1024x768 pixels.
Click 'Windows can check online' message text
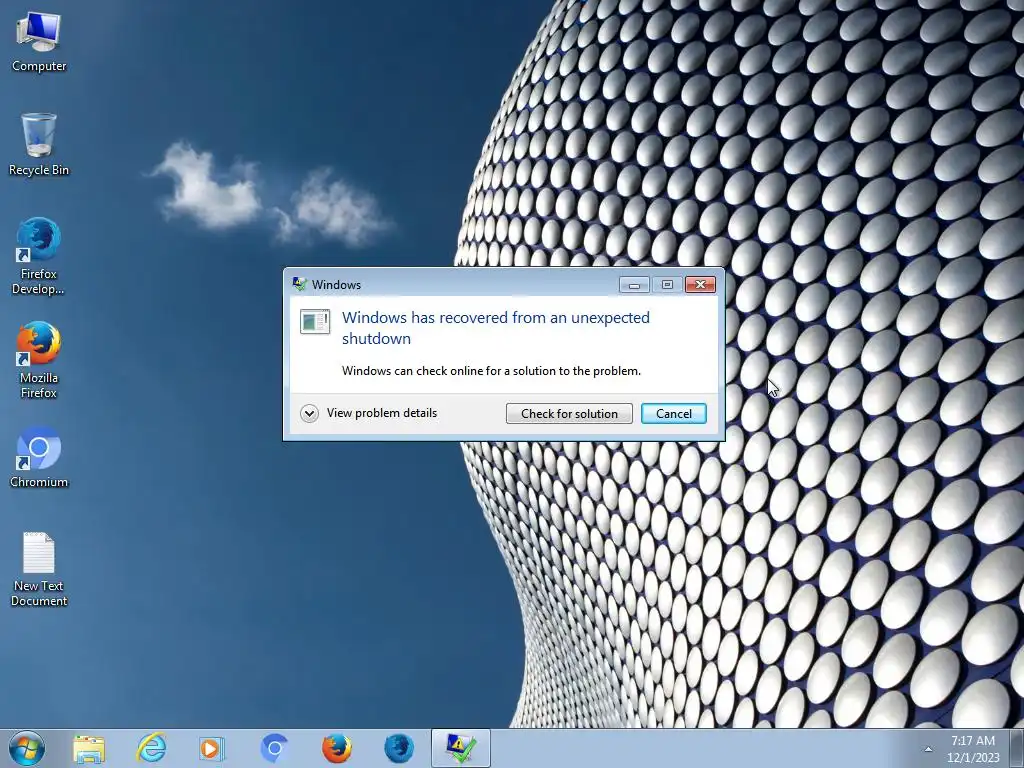tap(491, 371)
